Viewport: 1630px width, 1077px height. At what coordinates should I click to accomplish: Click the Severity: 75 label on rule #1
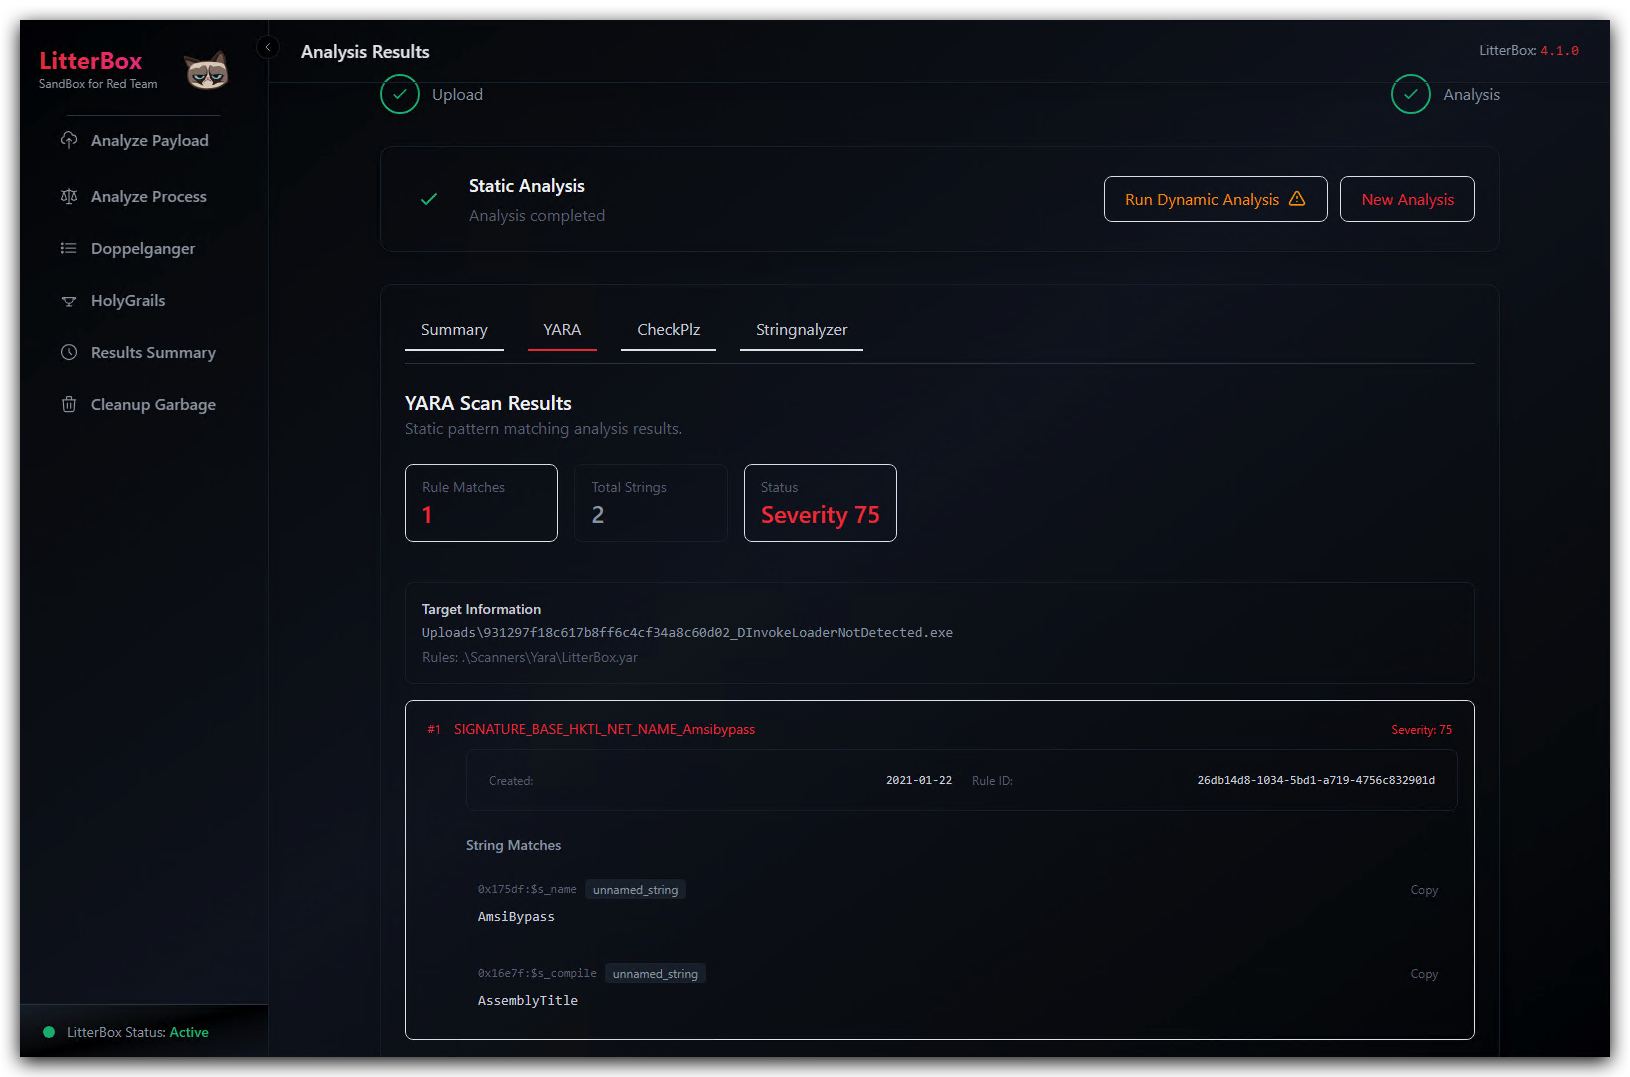(x=1421, y=730)
